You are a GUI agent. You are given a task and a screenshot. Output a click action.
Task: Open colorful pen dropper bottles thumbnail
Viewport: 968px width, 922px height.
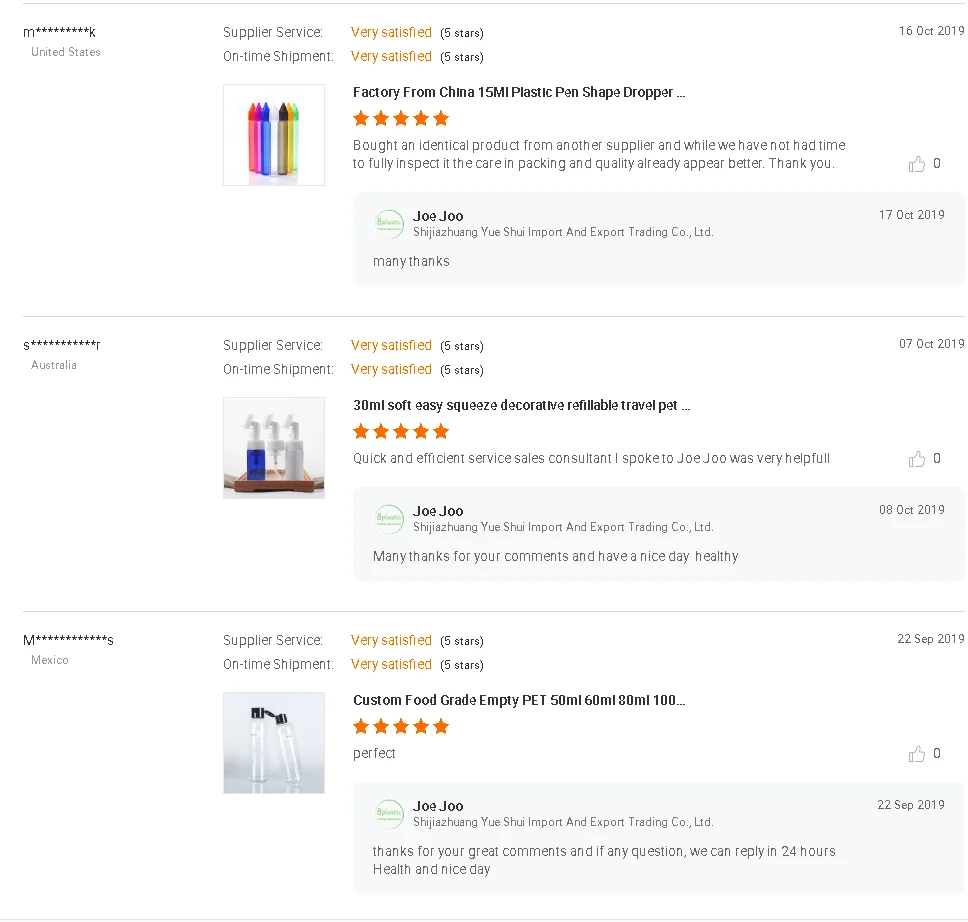pos(274,135)
